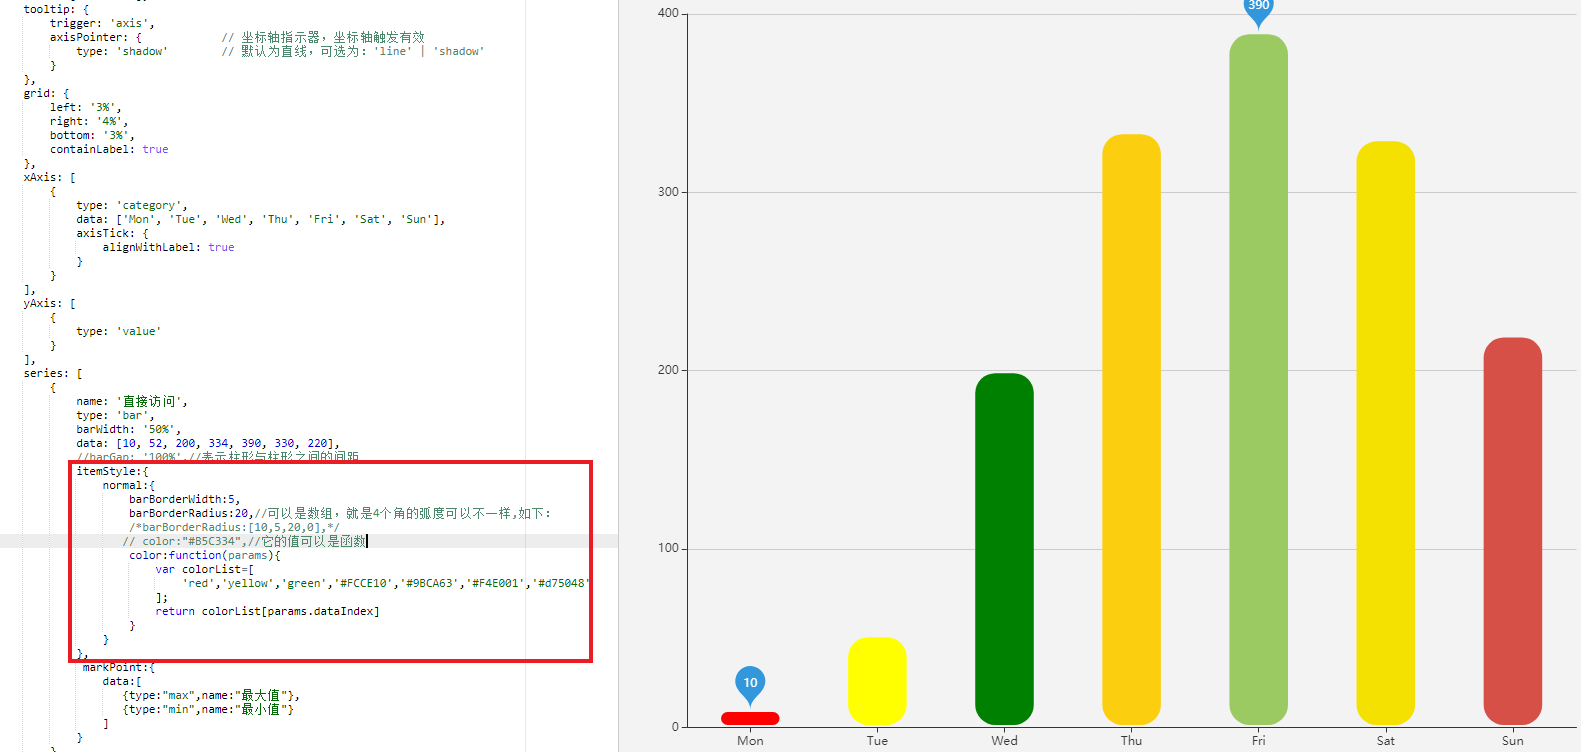Click the 'barBorderRadius:20,' code line
1581x752 pixels.
pos(190,513)
